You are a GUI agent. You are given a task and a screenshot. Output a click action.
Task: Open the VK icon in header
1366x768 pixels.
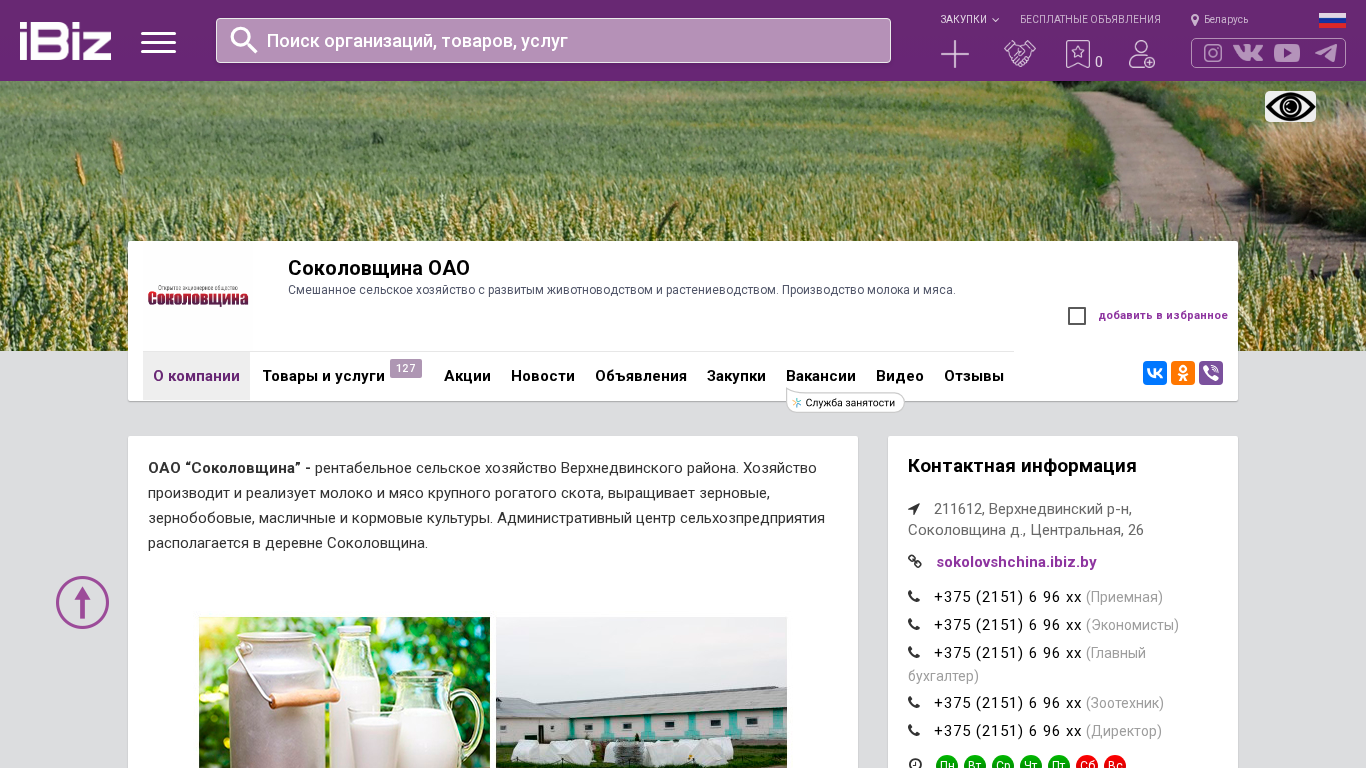point(1248,53)
